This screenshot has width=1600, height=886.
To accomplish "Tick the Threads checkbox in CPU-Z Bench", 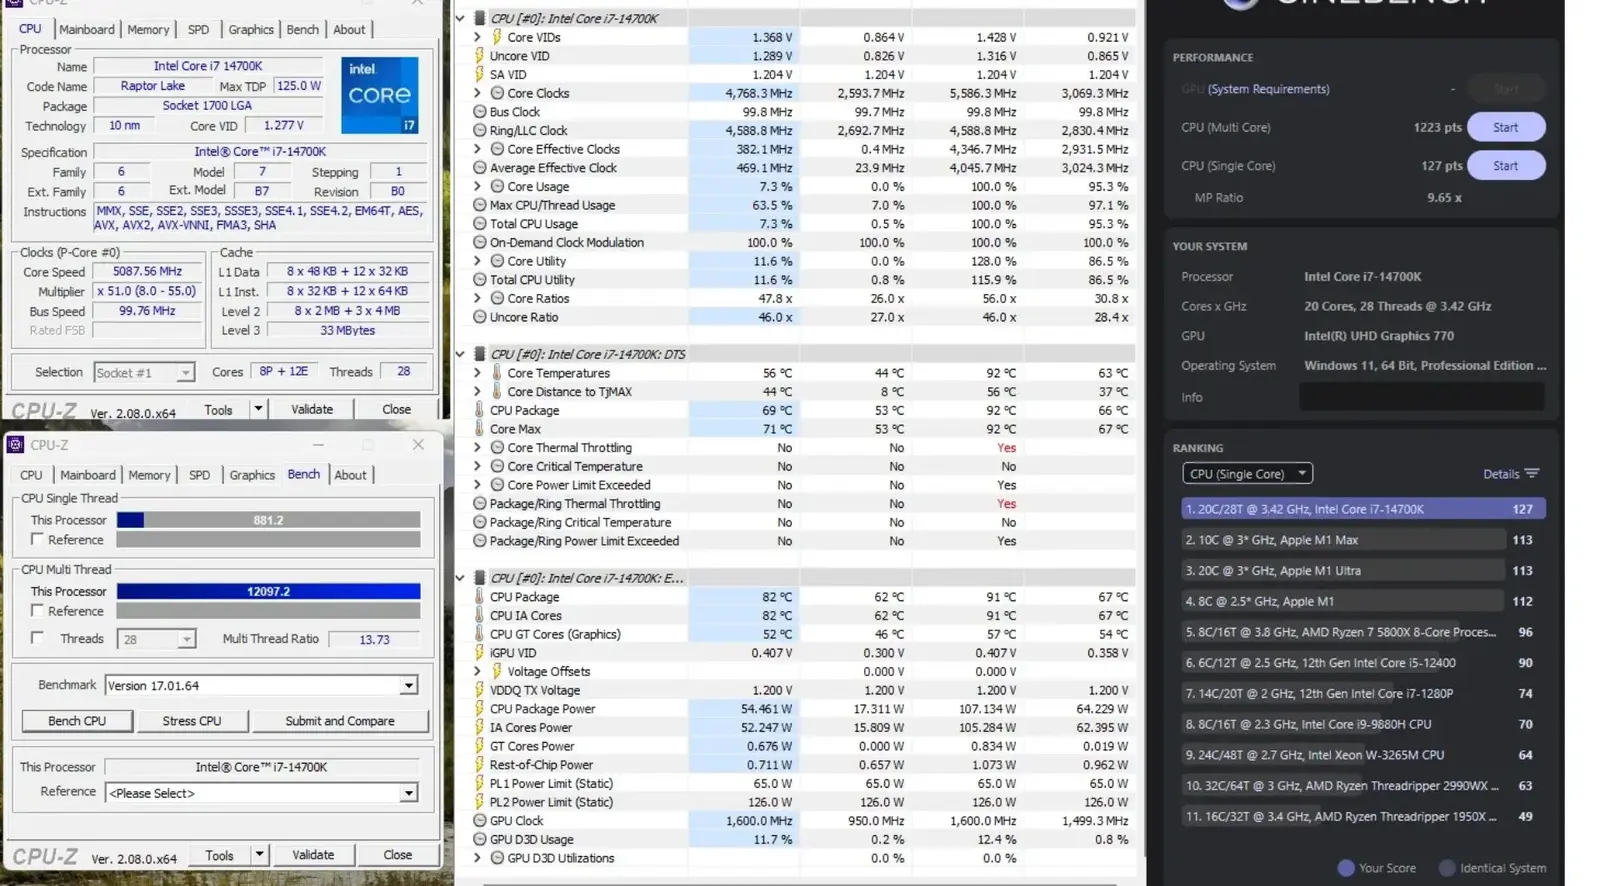I will tap(37, 638).
